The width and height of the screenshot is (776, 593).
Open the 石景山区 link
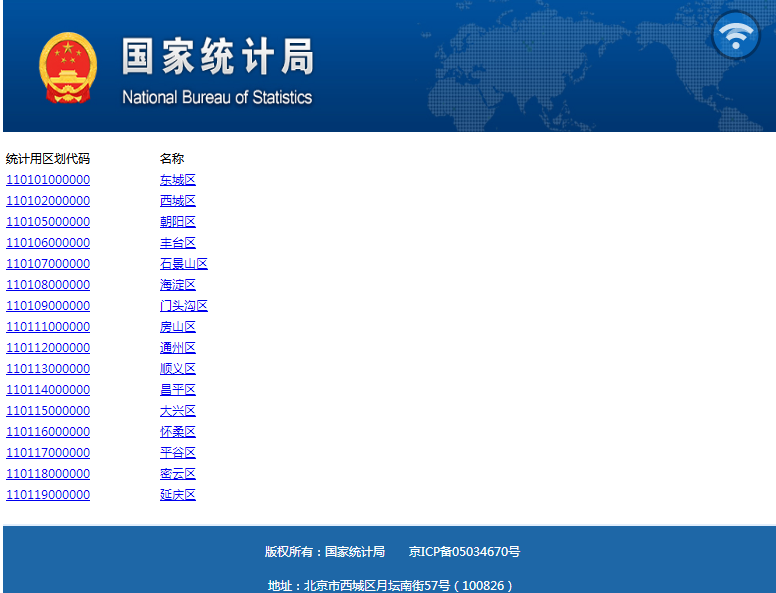pyautogui.click(x=184, y=264)
